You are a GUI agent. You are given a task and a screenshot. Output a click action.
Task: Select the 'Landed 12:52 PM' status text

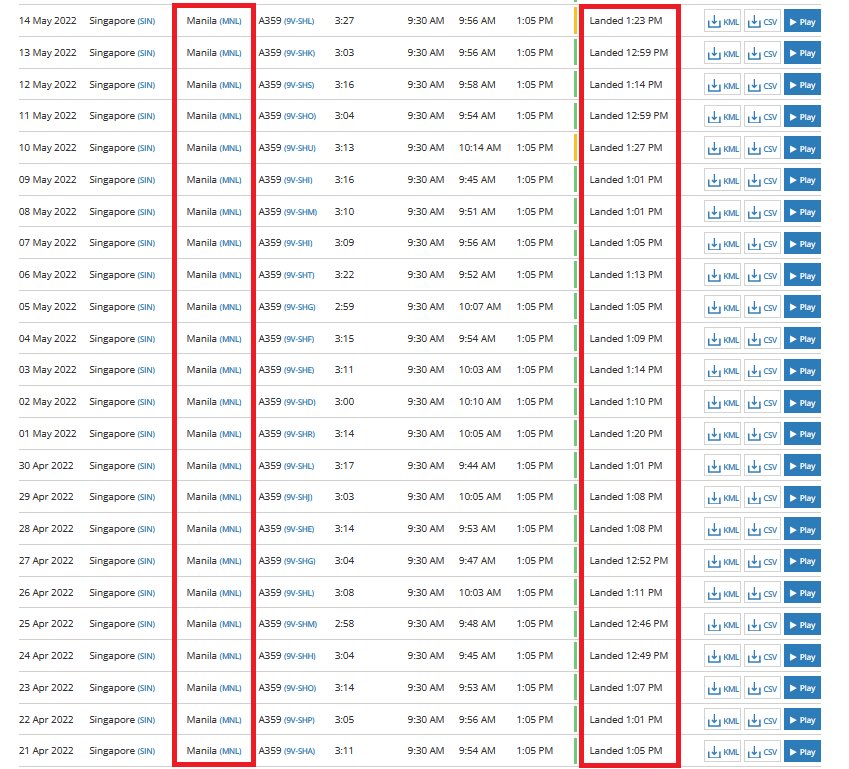coord(629,561)
